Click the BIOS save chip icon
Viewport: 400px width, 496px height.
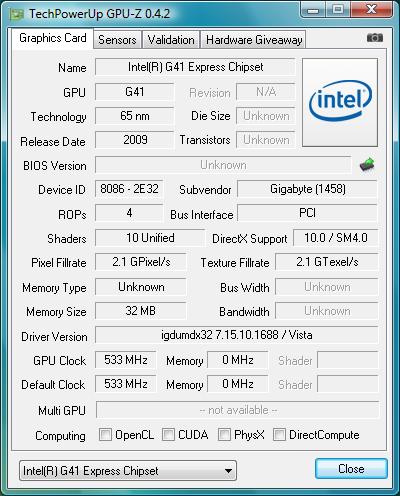[367, 165]
